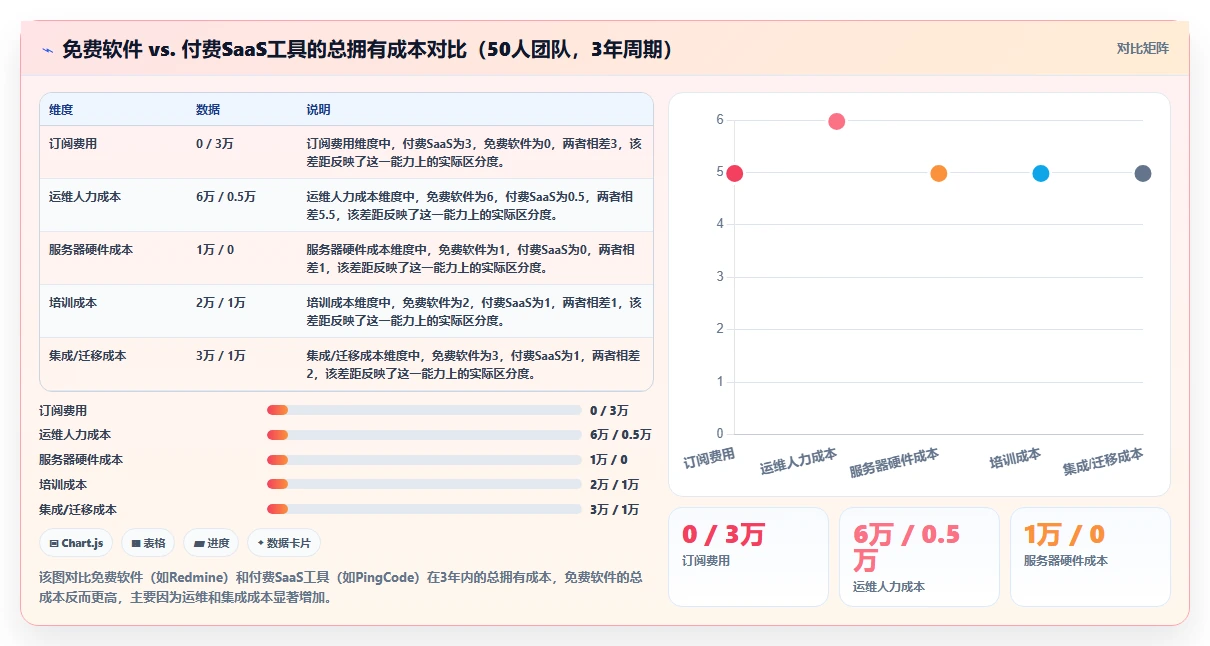Click the 订阅费用 label beside its progress bar

(x=63, y=410)
